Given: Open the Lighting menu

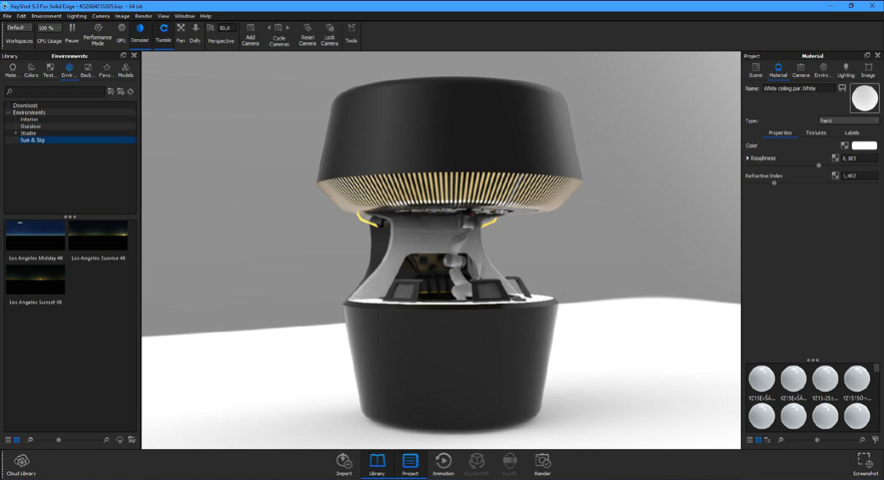Looking at the screenshot, I should [77, 16].
